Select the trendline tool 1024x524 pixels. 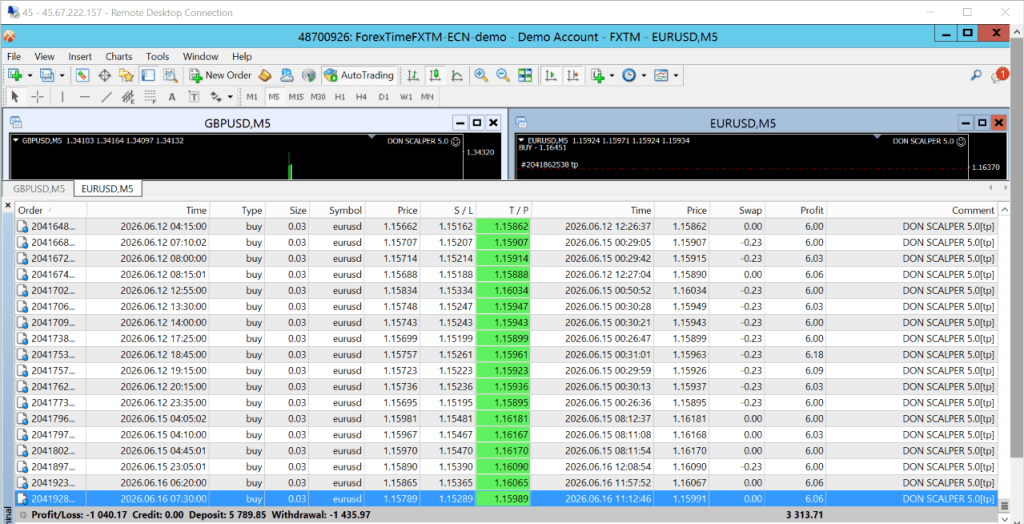pyautogui.click(x=107, y=97)
